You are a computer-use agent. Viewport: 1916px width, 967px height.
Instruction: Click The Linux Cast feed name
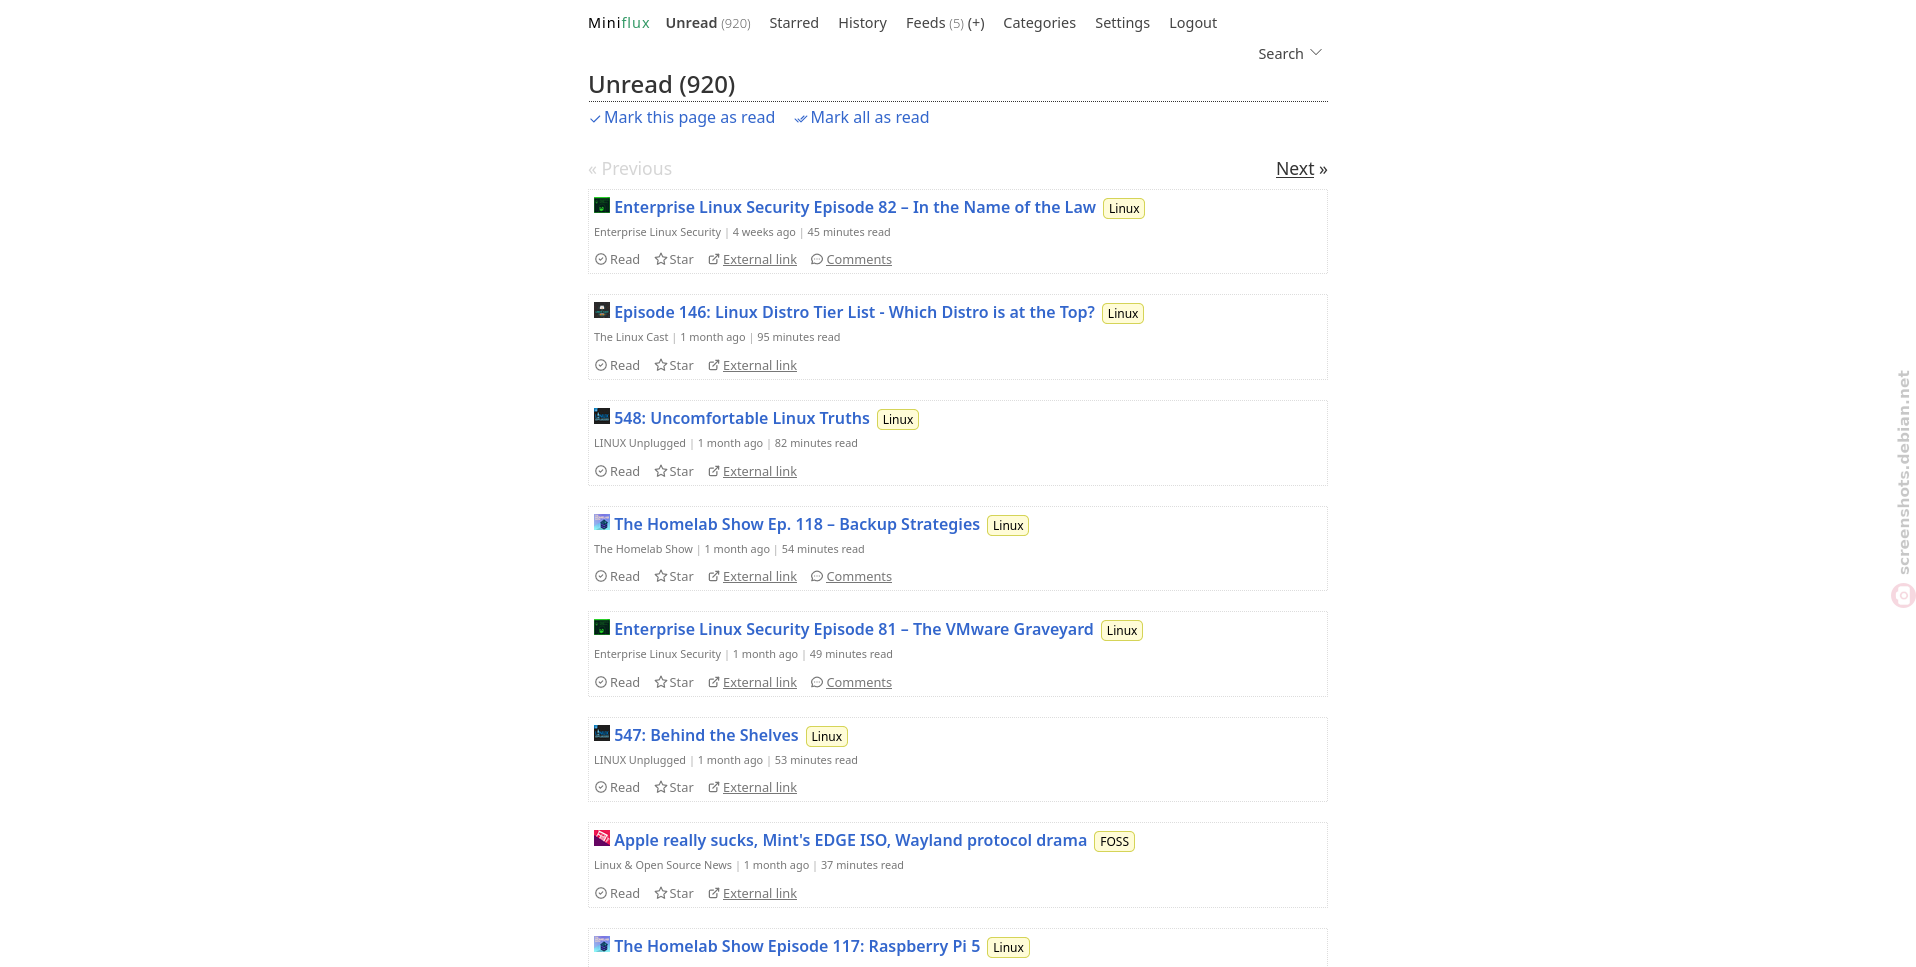click(631, 337)
